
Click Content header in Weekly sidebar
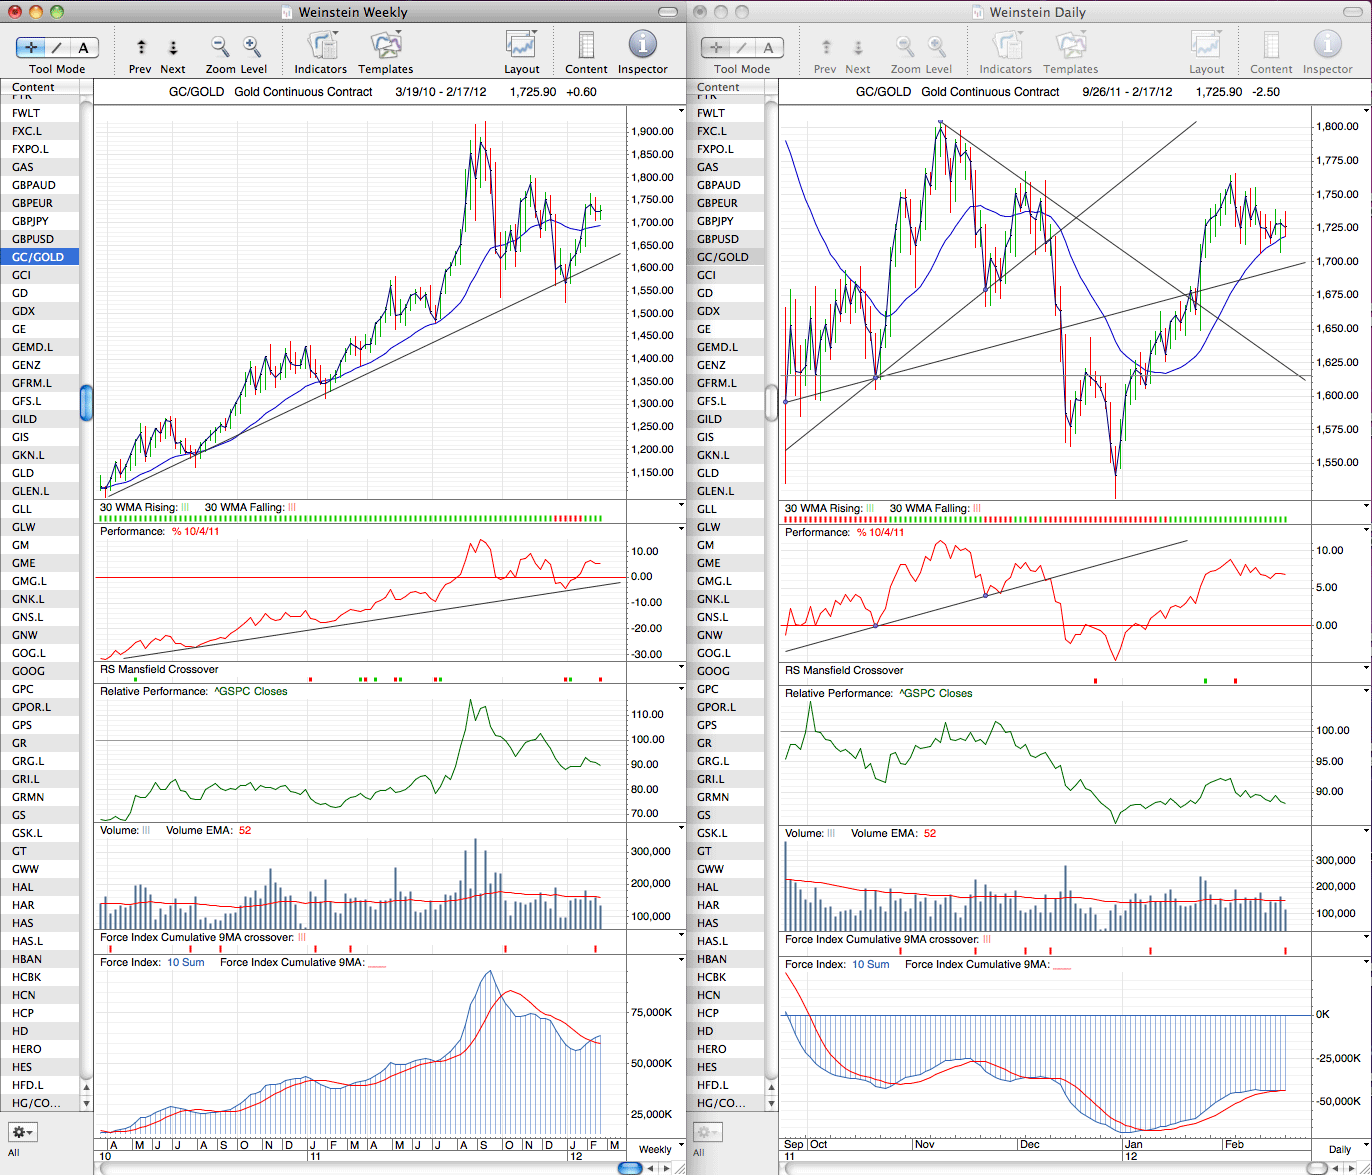40,87
